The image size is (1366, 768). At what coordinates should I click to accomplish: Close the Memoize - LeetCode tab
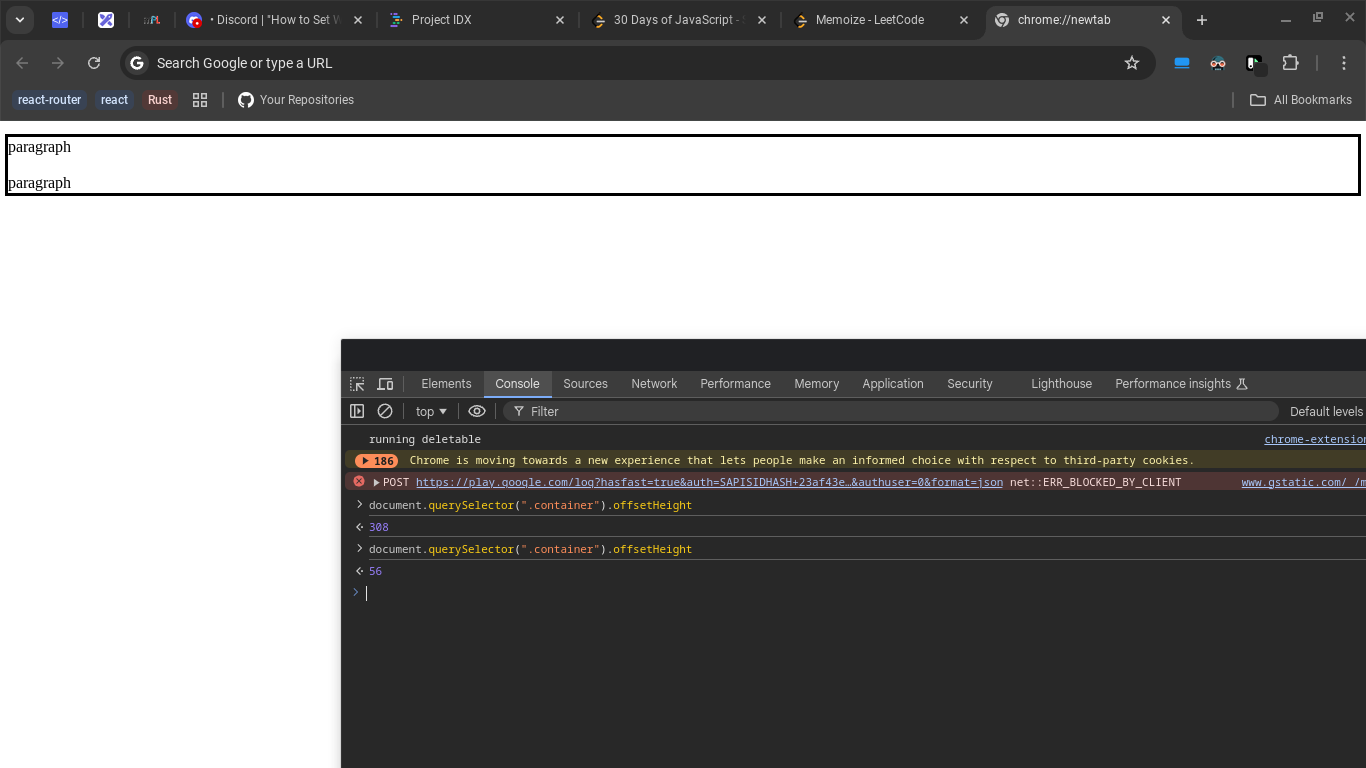[x=964, y=20]
